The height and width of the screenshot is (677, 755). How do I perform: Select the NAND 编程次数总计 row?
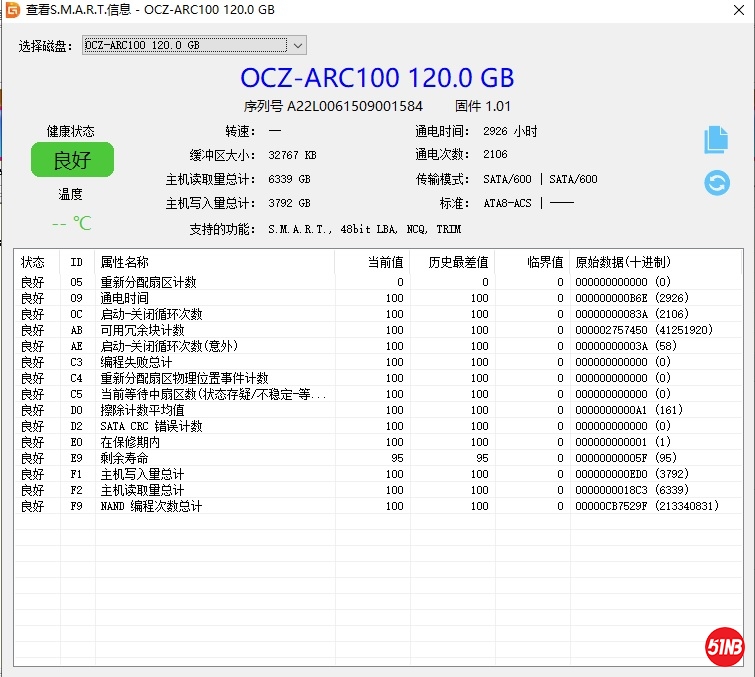[150, 506]
